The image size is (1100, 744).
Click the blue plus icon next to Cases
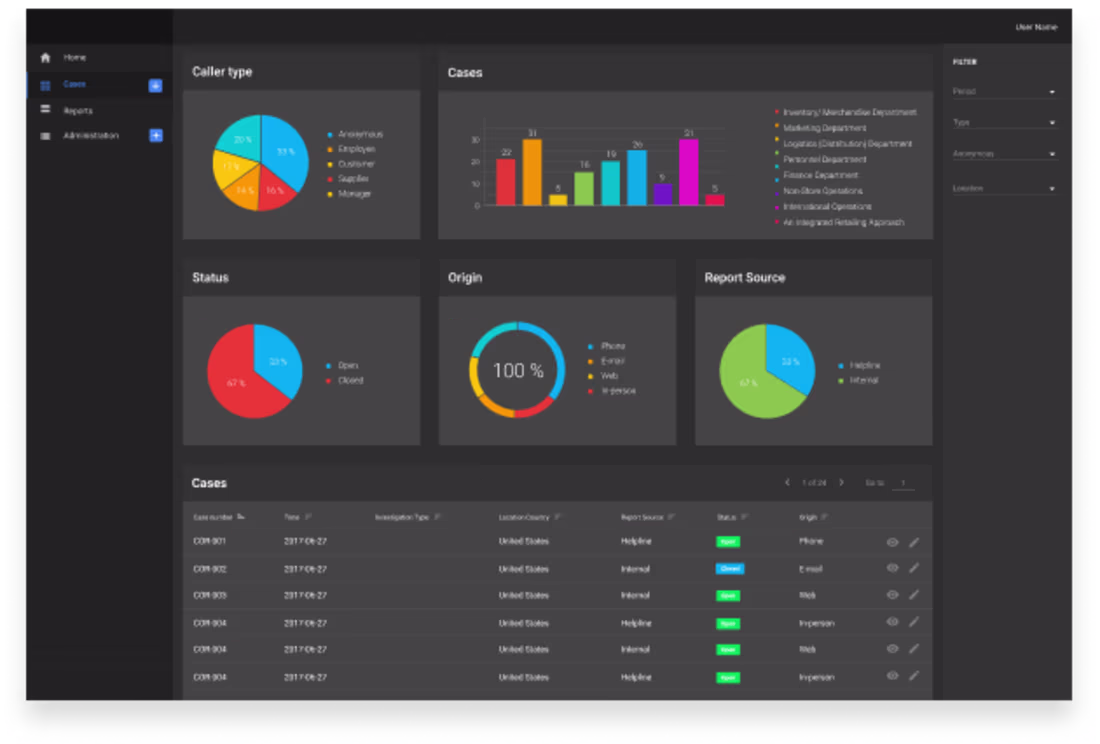click(x=155, y=86)
